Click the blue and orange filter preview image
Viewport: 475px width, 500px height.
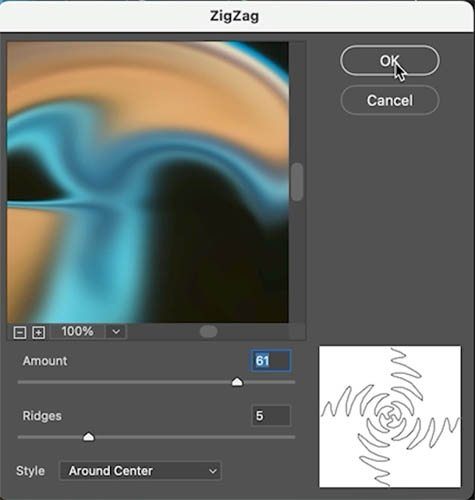tap(148, 182)
